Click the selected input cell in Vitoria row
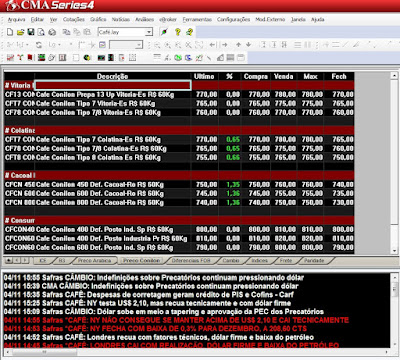Screen dimensions: 400x360 coord(113,85)
